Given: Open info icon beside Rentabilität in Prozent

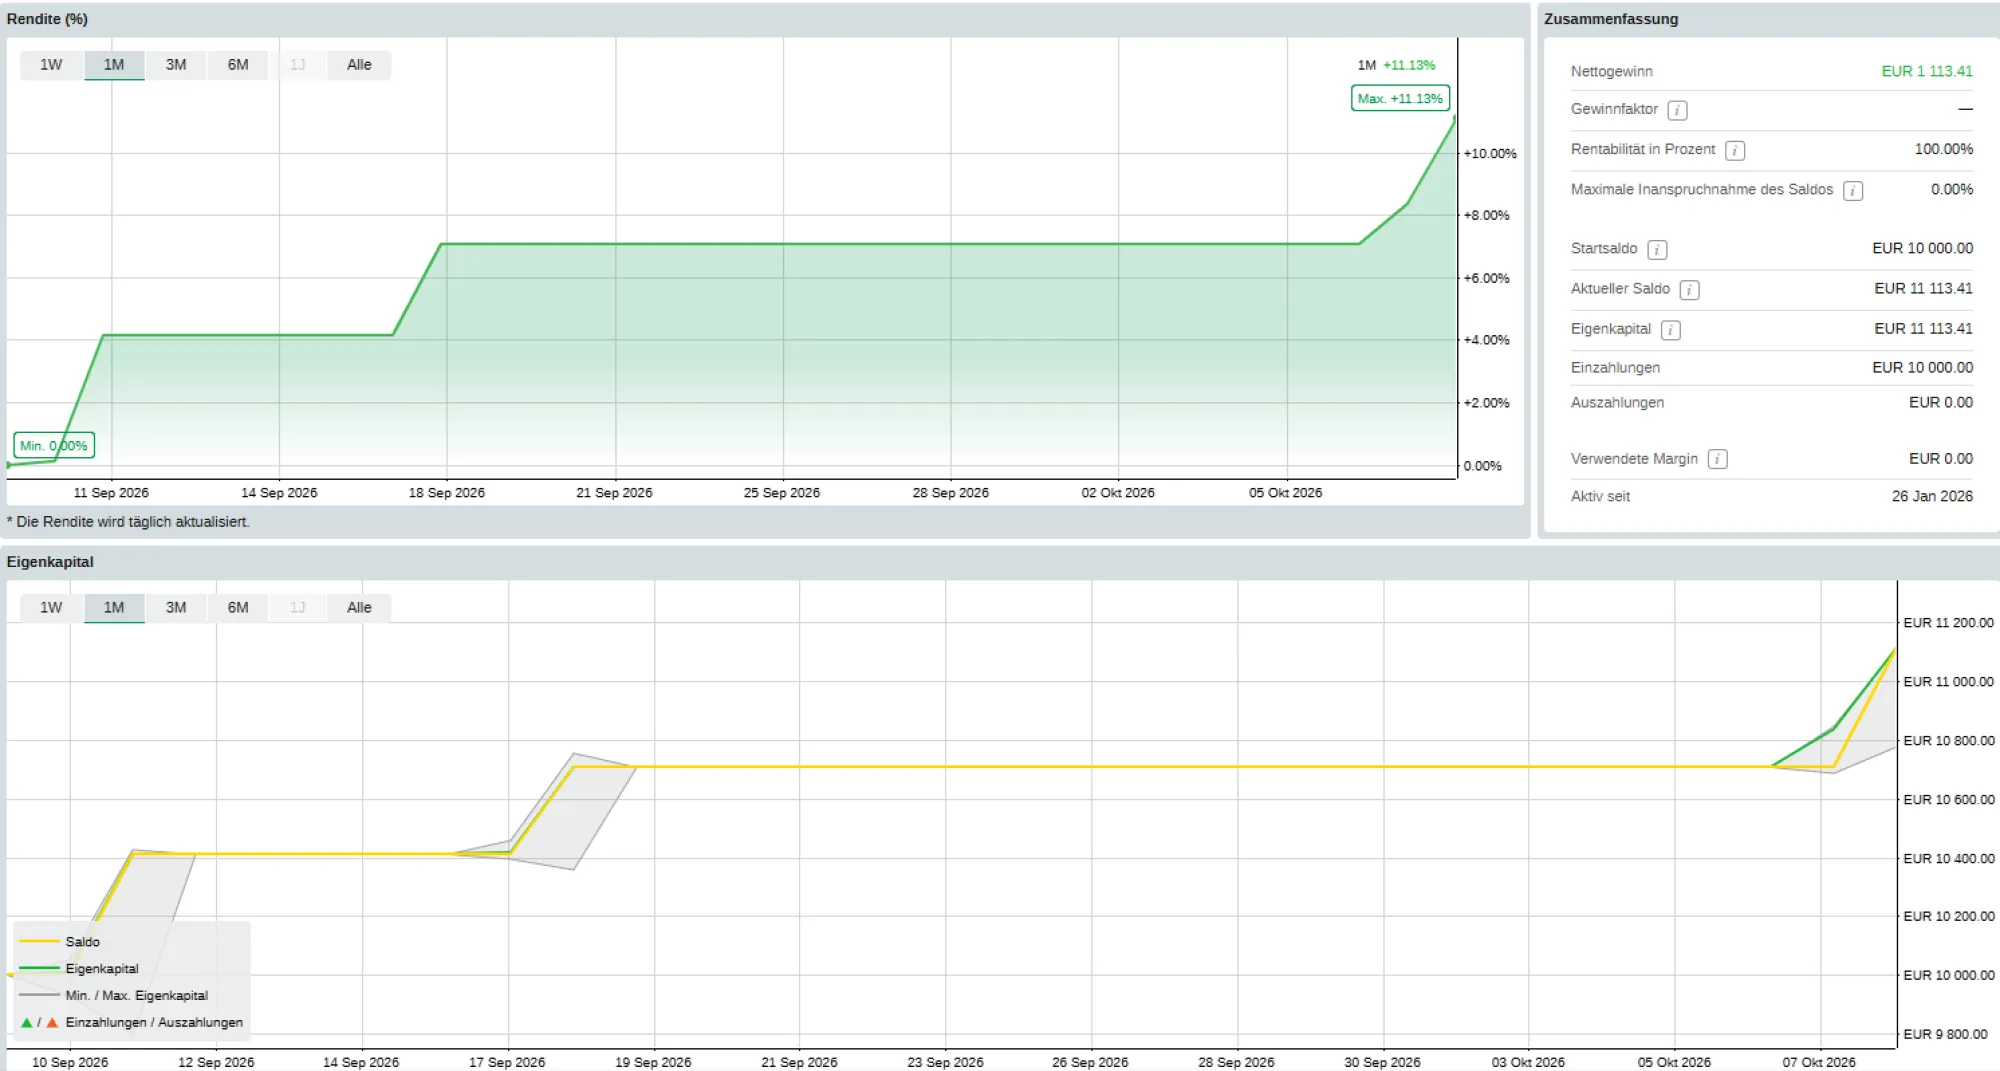Looking at the screenshot, I should tap(1735, 150).
